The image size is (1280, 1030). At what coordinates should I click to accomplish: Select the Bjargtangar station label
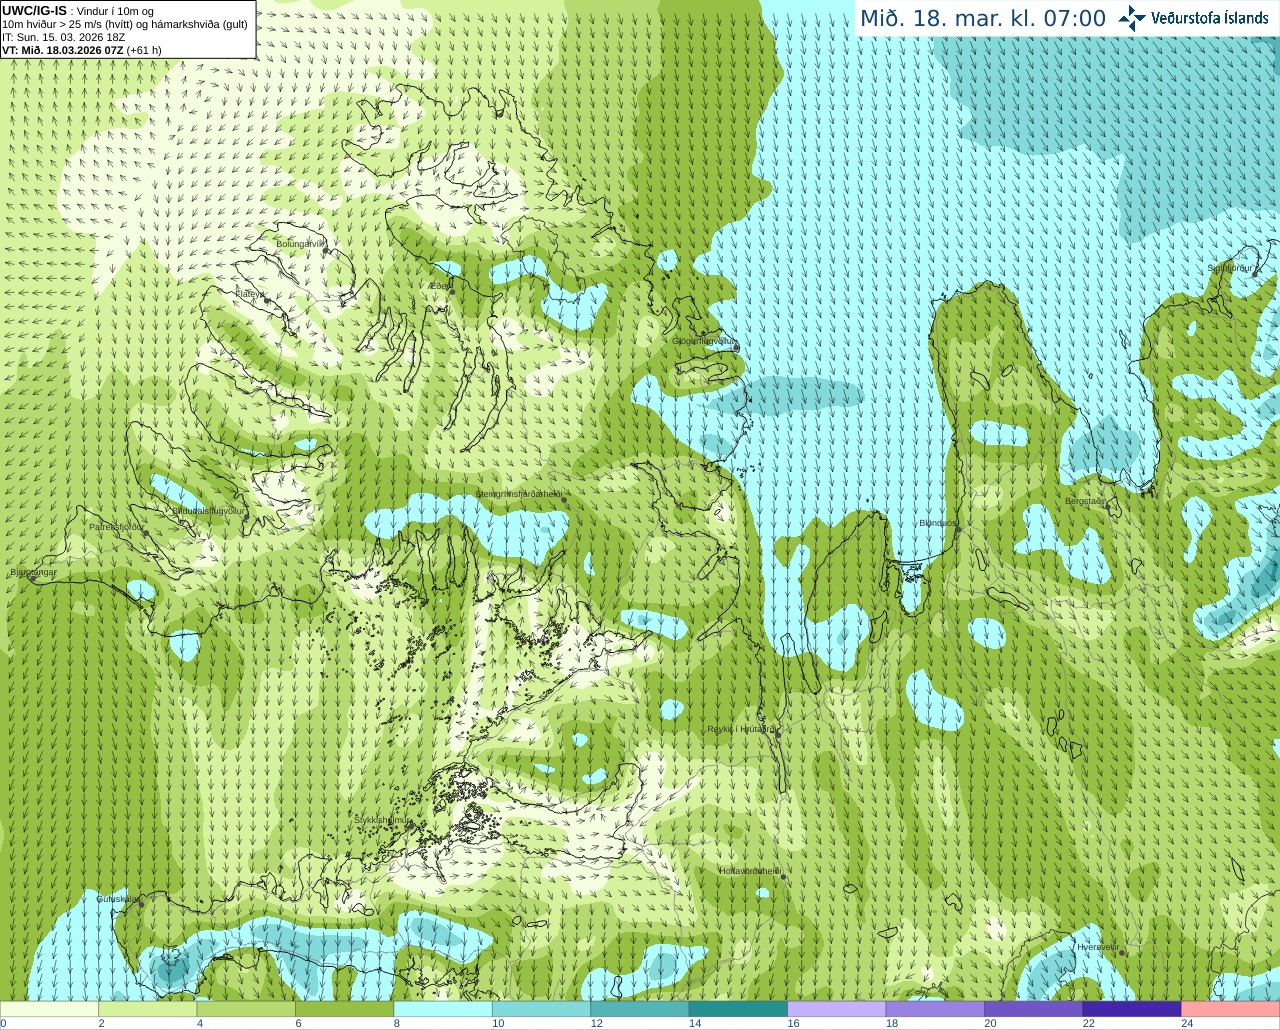pos(33,573)
